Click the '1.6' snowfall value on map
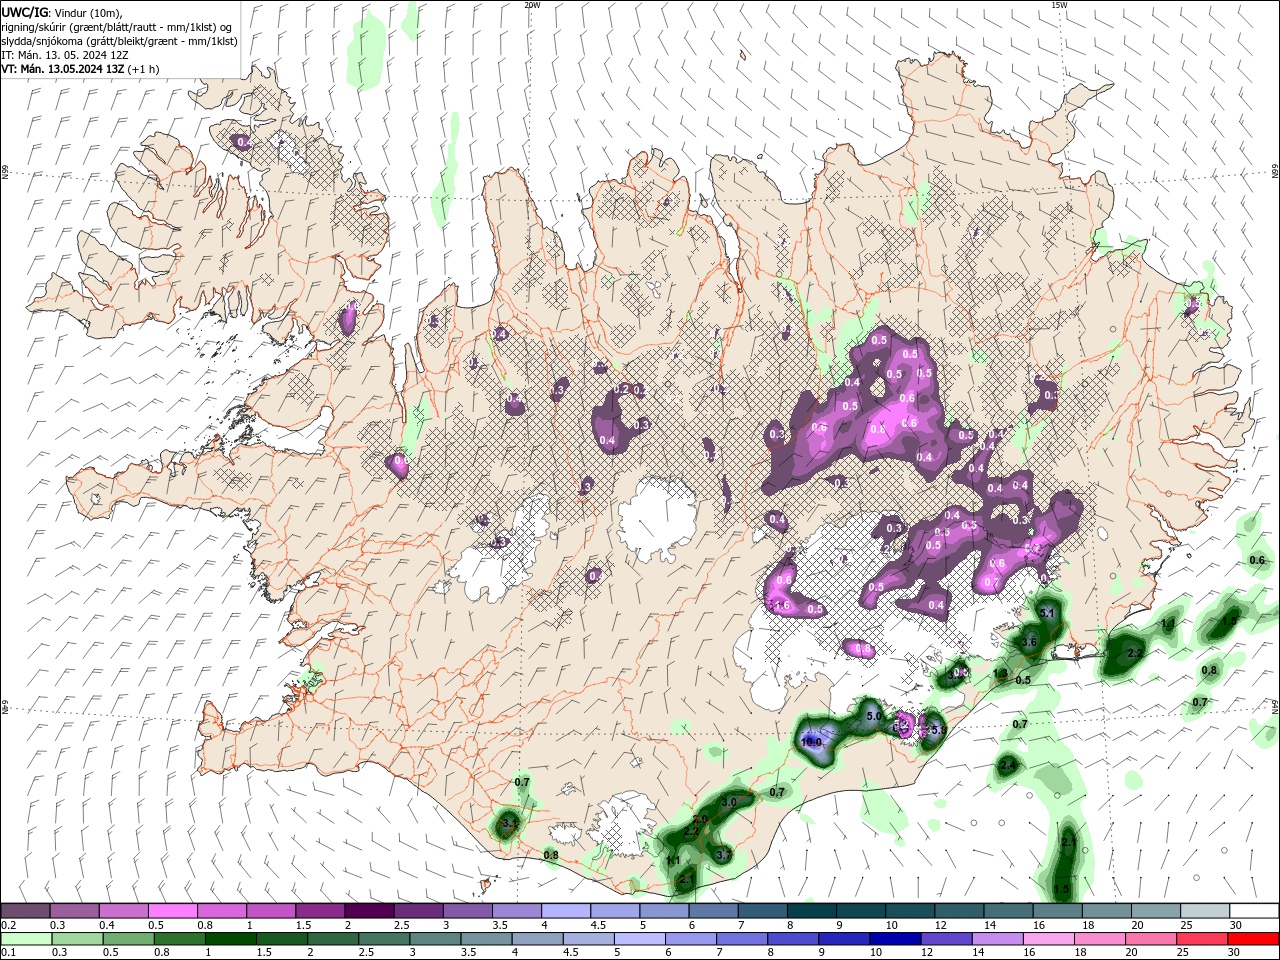The image size is (1280, 960). click(x=782, y=605)
